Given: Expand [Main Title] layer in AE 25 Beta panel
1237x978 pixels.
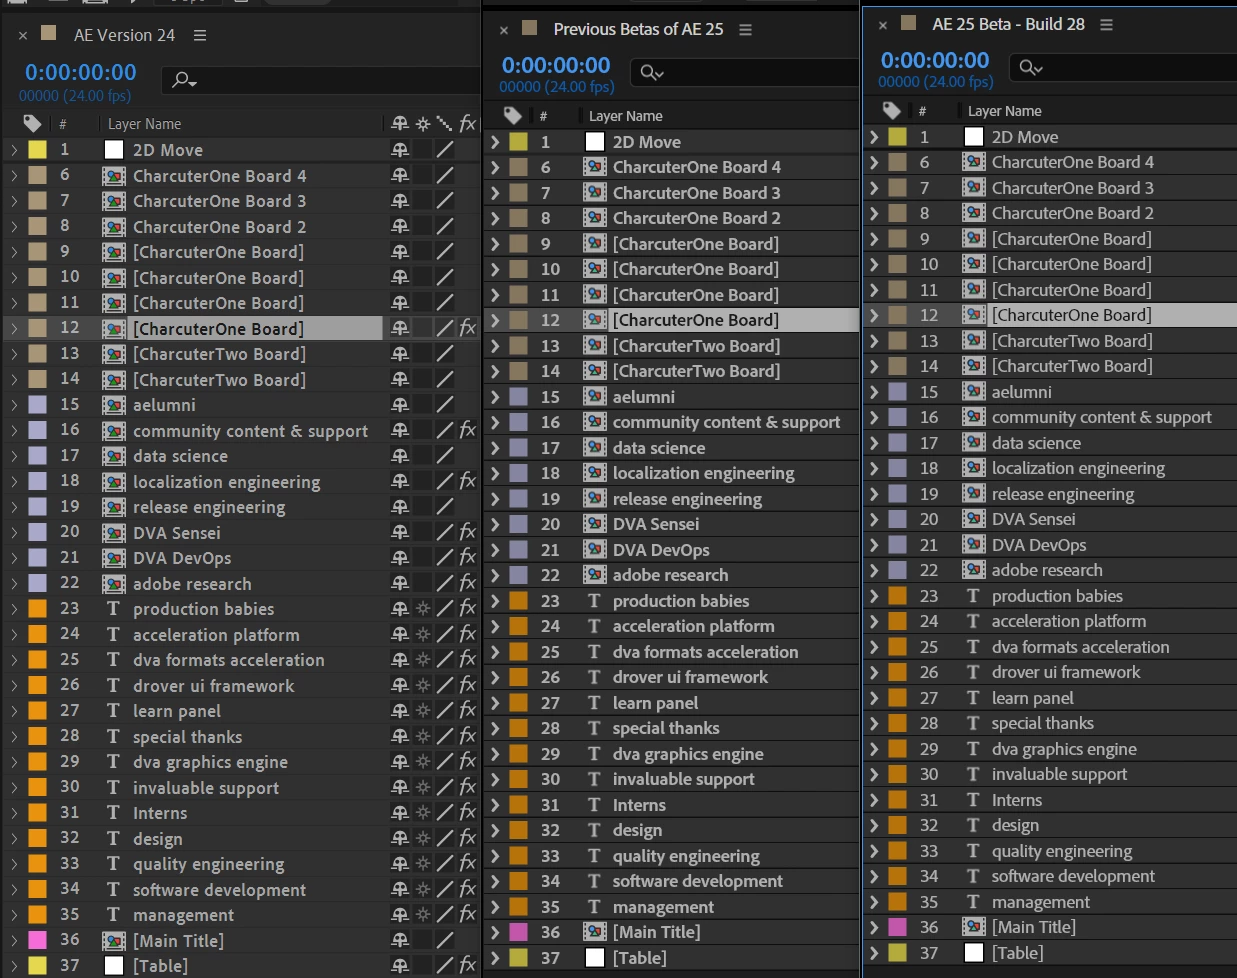Looking at the screenshot, I should (x=873, y=926).
